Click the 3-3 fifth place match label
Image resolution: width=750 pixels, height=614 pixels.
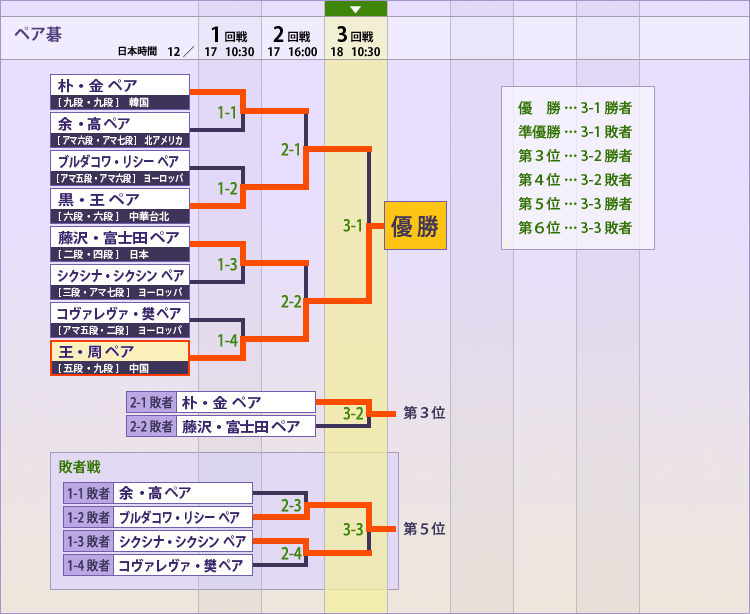pyautogui.click(x=353, y=529)
